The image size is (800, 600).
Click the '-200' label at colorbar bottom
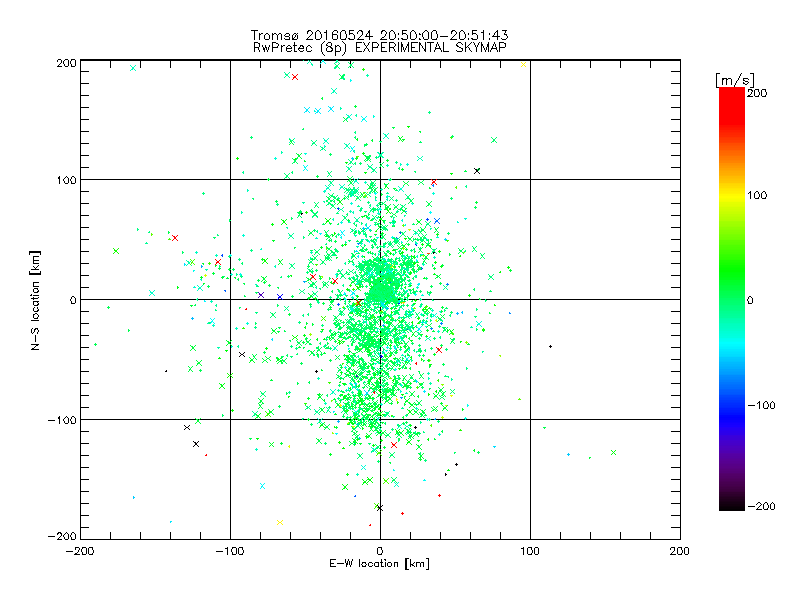(762, 506)
